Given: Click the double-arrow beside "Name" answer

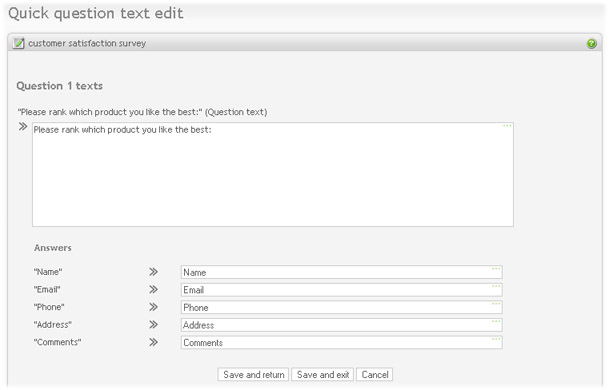Looking at the screenshot, I should pyautogui.click(x=153, y=272).
